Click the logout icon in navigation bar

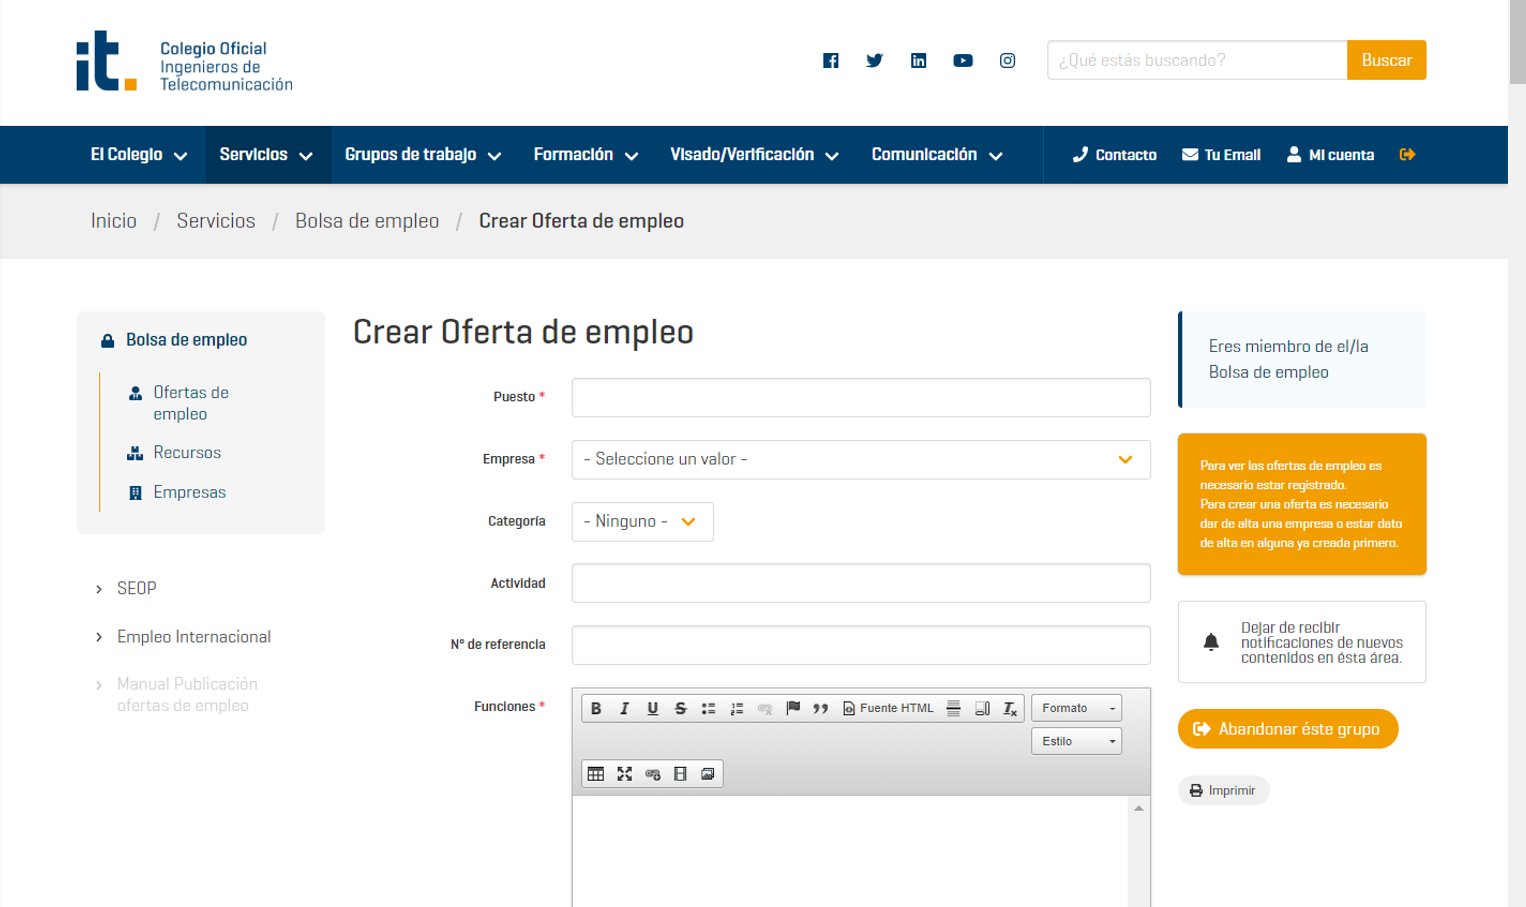pos(1407,155)
